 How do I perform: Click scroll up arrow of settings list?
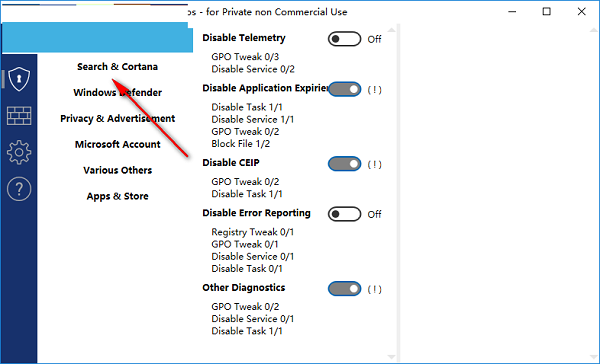[x=391, y=30]
